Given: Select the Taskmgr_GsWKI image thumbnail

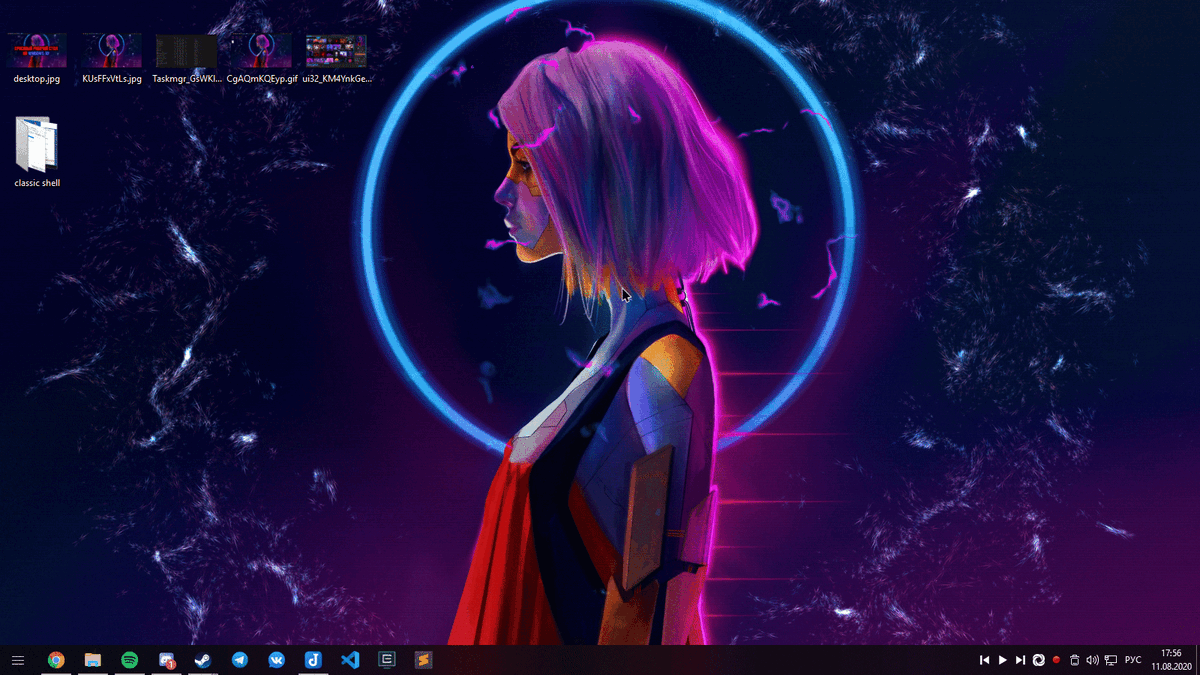Looking at the screenshot, I should click(187, 50).
